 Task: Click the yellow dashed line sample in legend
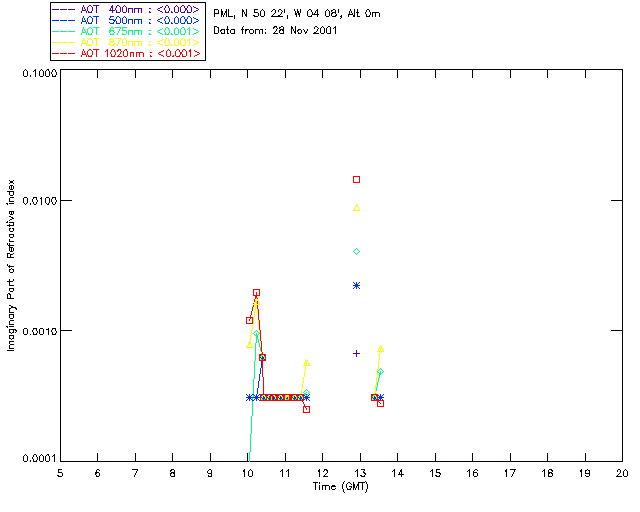point(64,42)
